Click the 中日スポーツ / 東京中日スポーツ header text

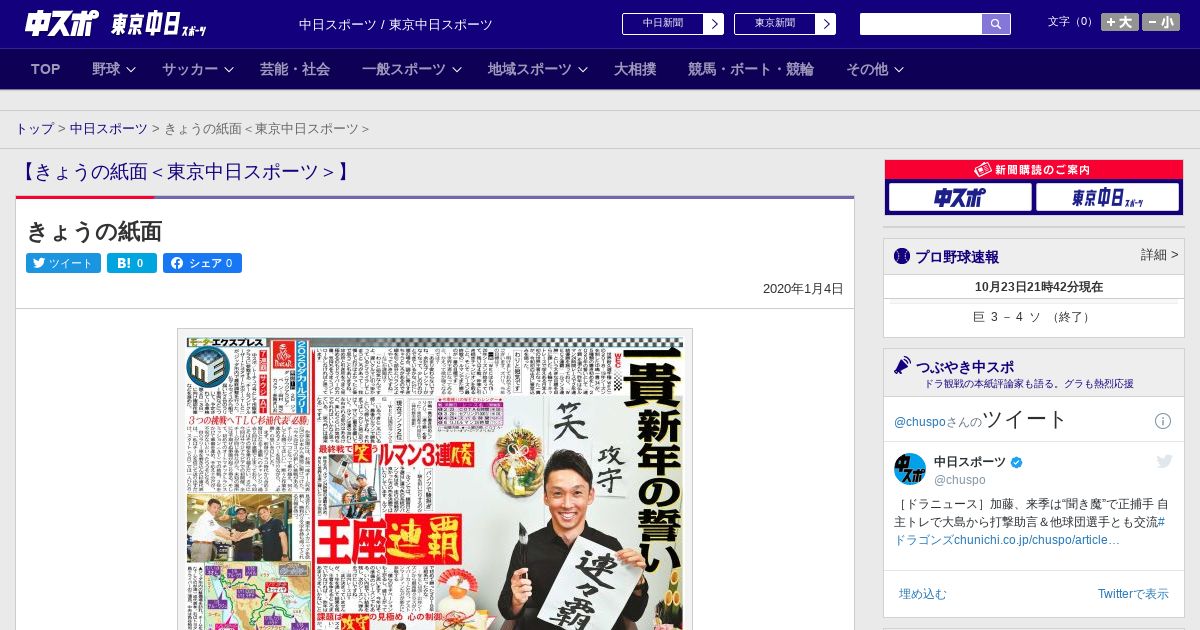(396, 24)
